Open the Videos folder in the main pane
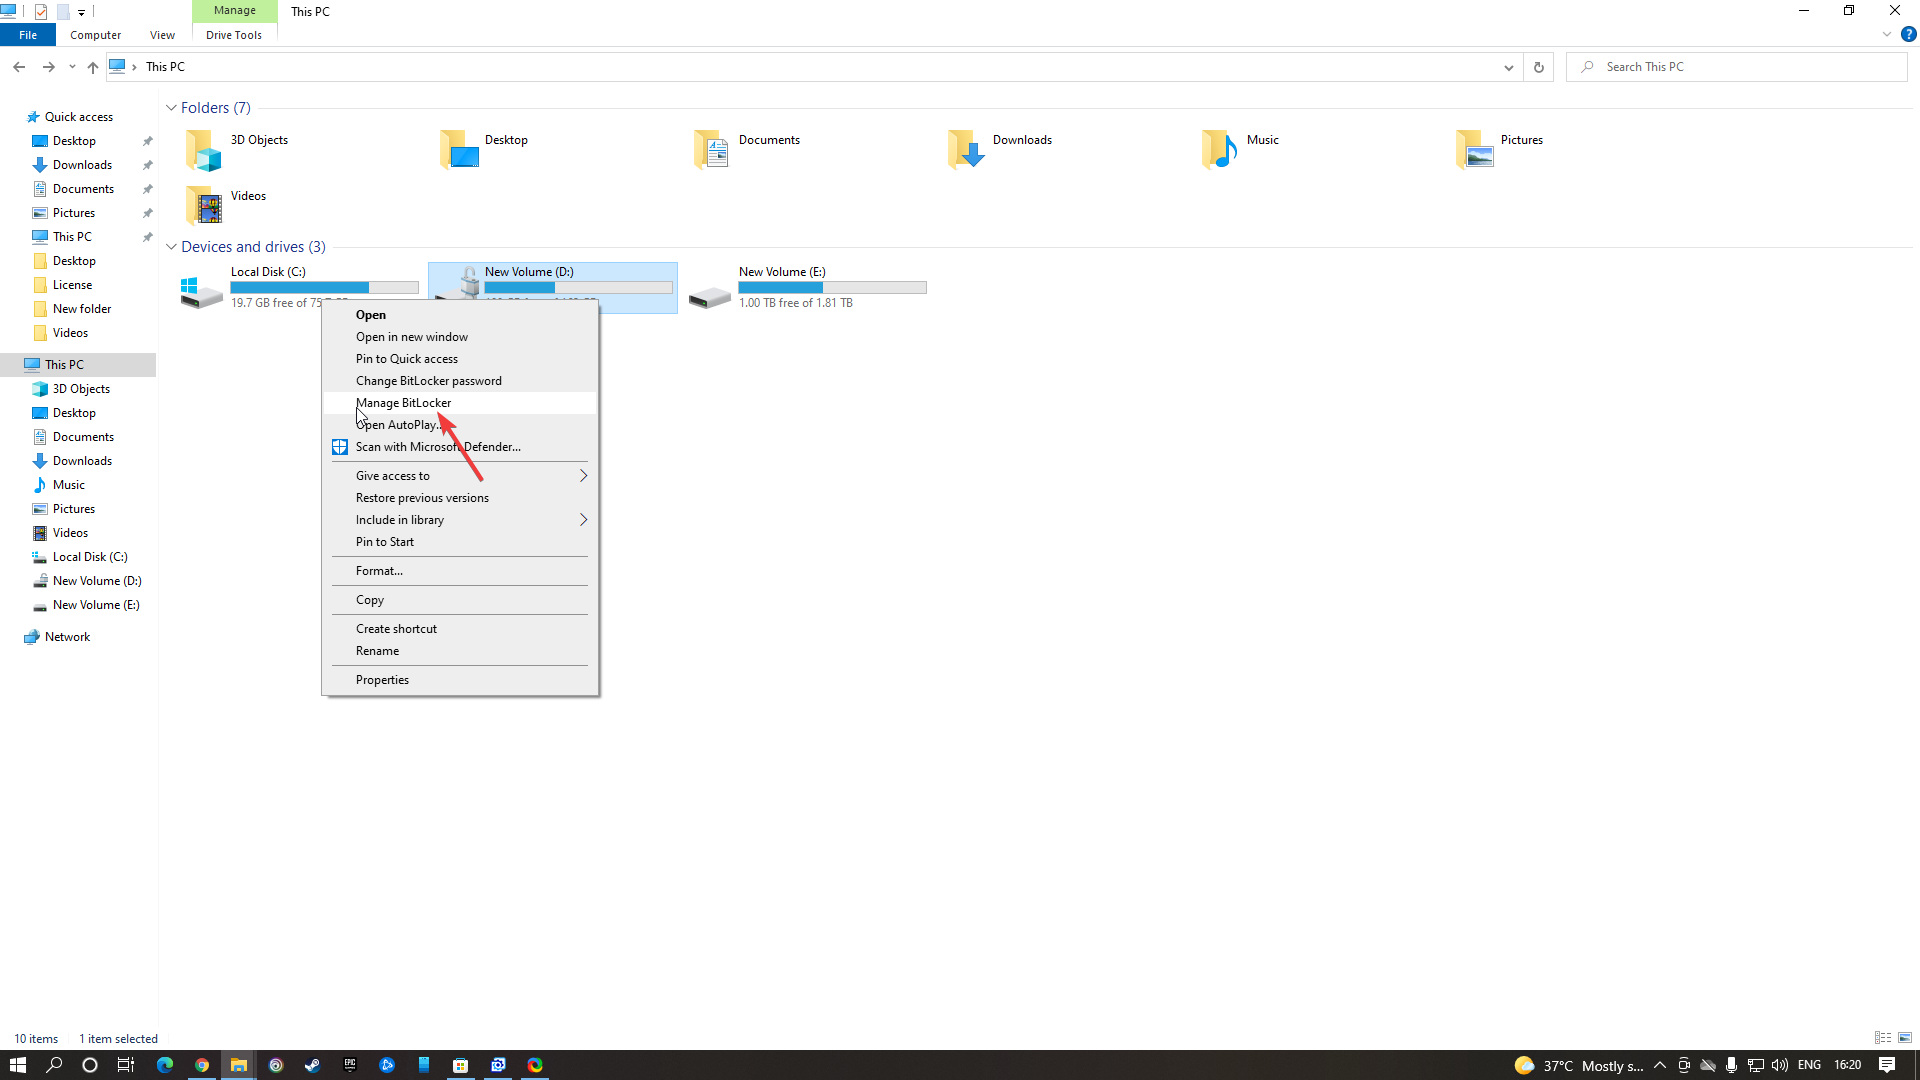 point(247,196)
